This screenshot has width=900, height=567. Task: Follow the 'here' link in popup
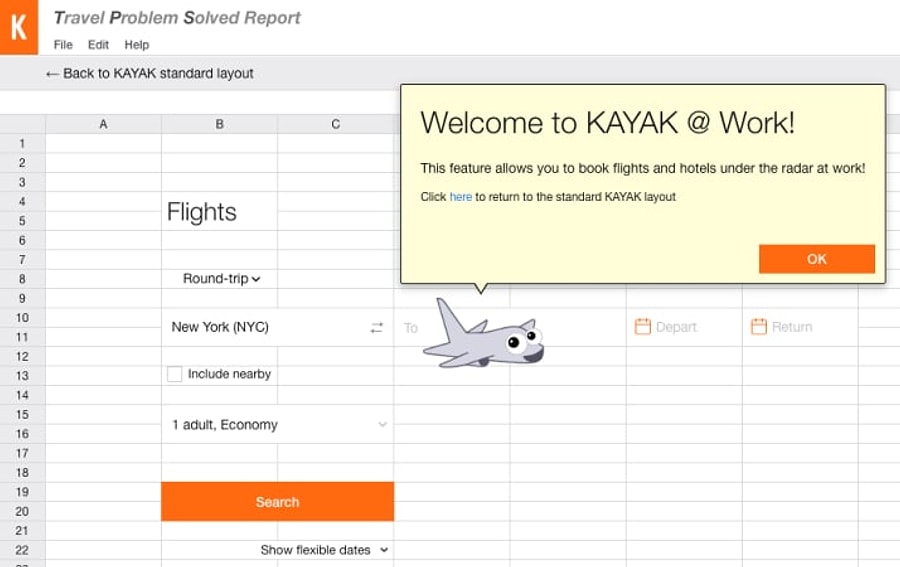(x=460, y=197)
